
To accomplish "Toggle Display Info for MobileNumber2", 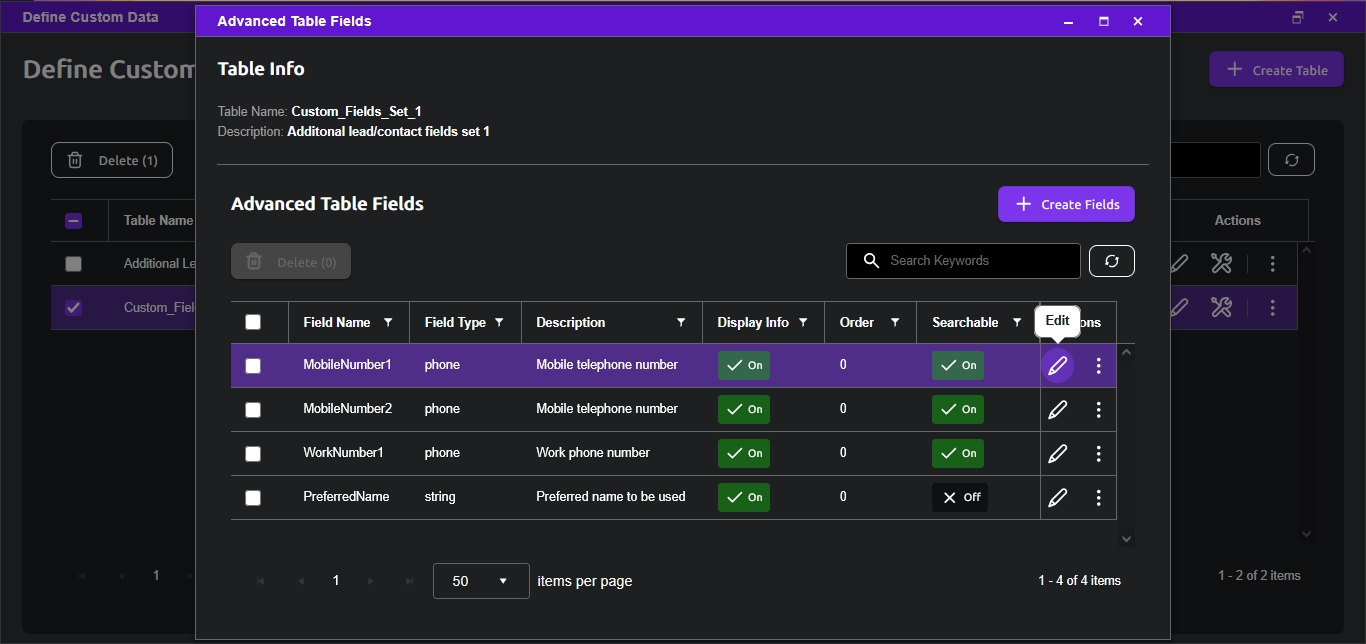I will (x=744, y=409).
